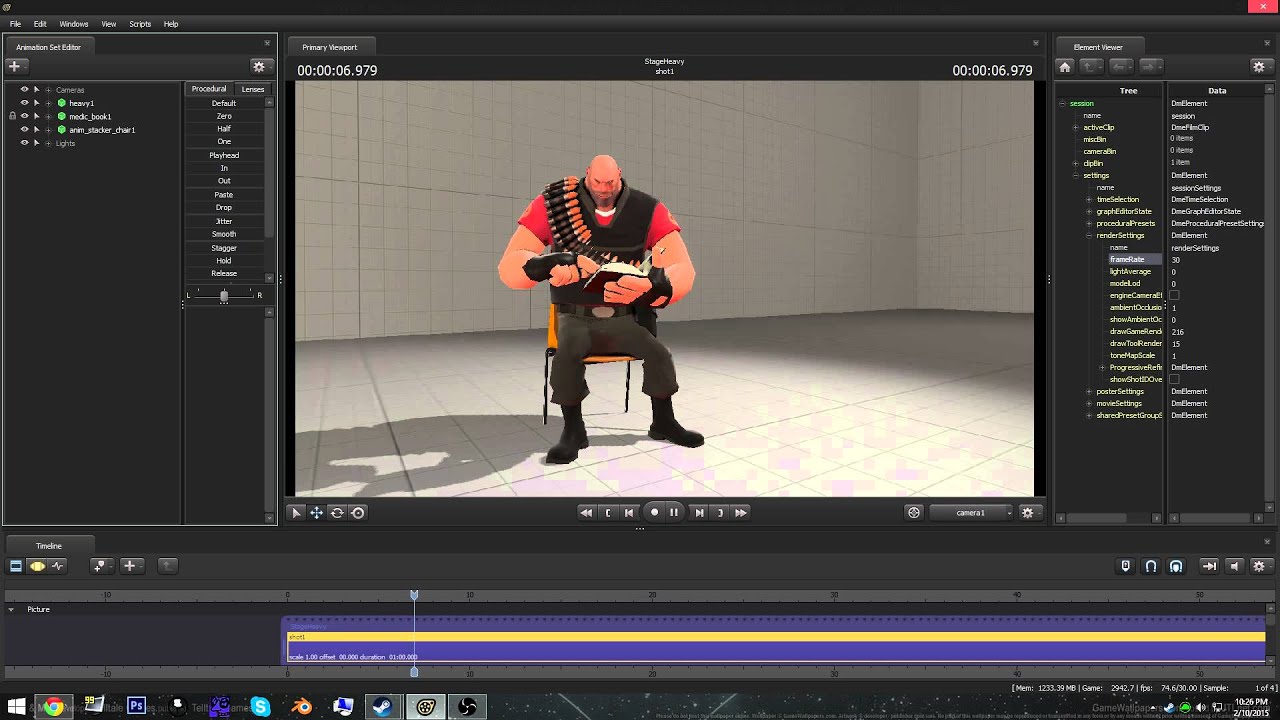1280x720 pixels.
Task: Open Blender from the taskbar
Action: 301,707
